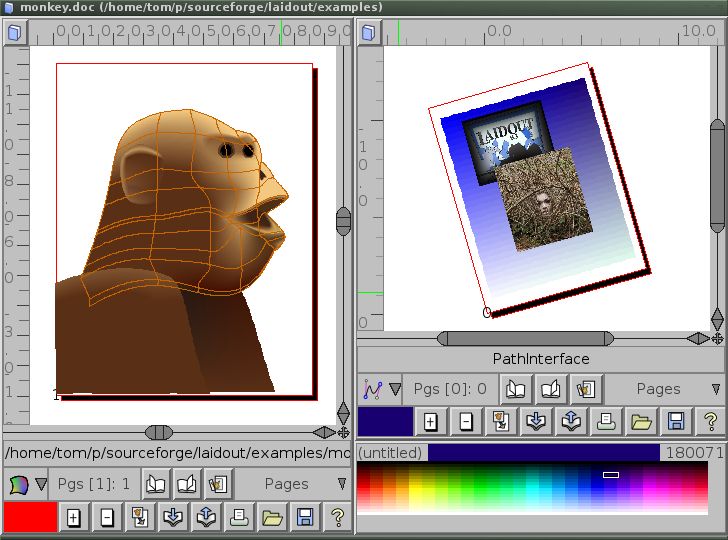Click the Pgs [1]: 1 page label
The height and width of the screenshot is (540, 728).
[x=92, y=484]
